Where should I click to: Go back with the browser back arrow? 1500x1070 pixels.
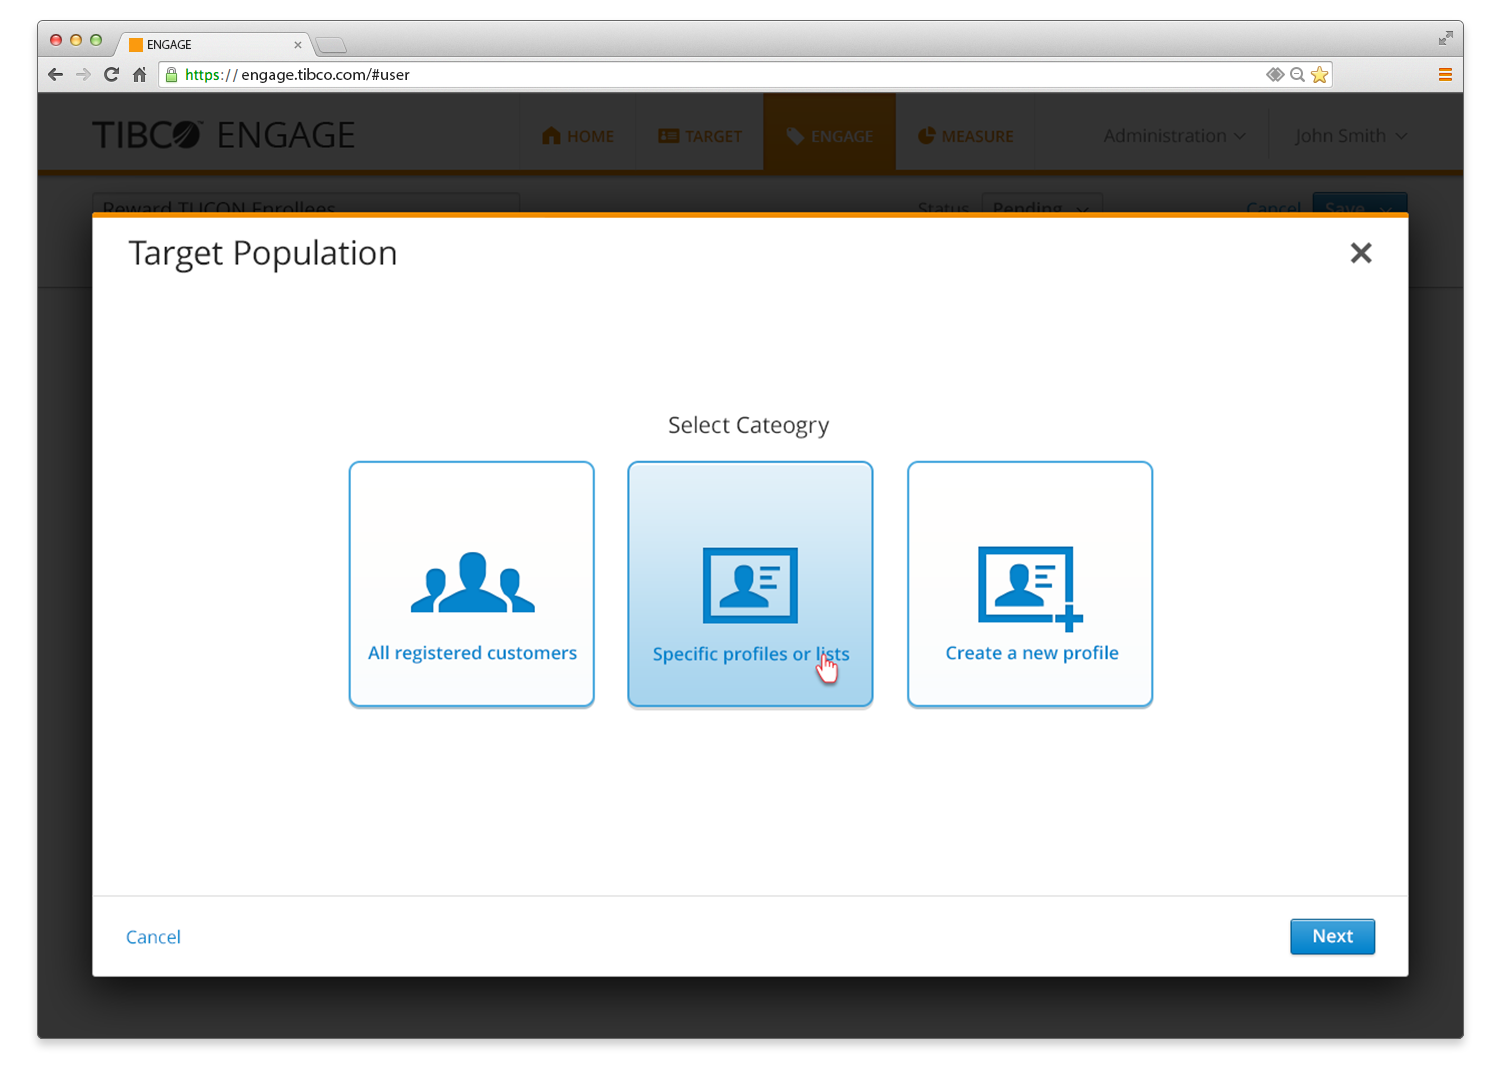click(55, 74)
